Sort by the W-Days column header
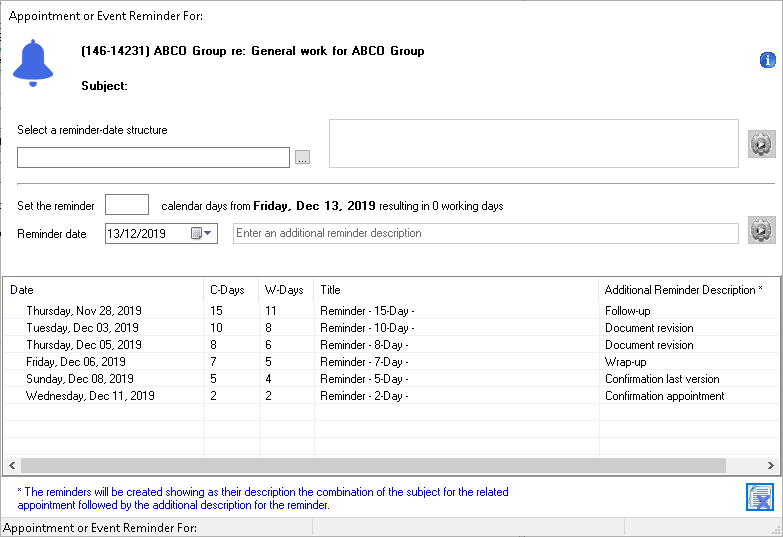 pyautogui.click(x=286, y=290)
